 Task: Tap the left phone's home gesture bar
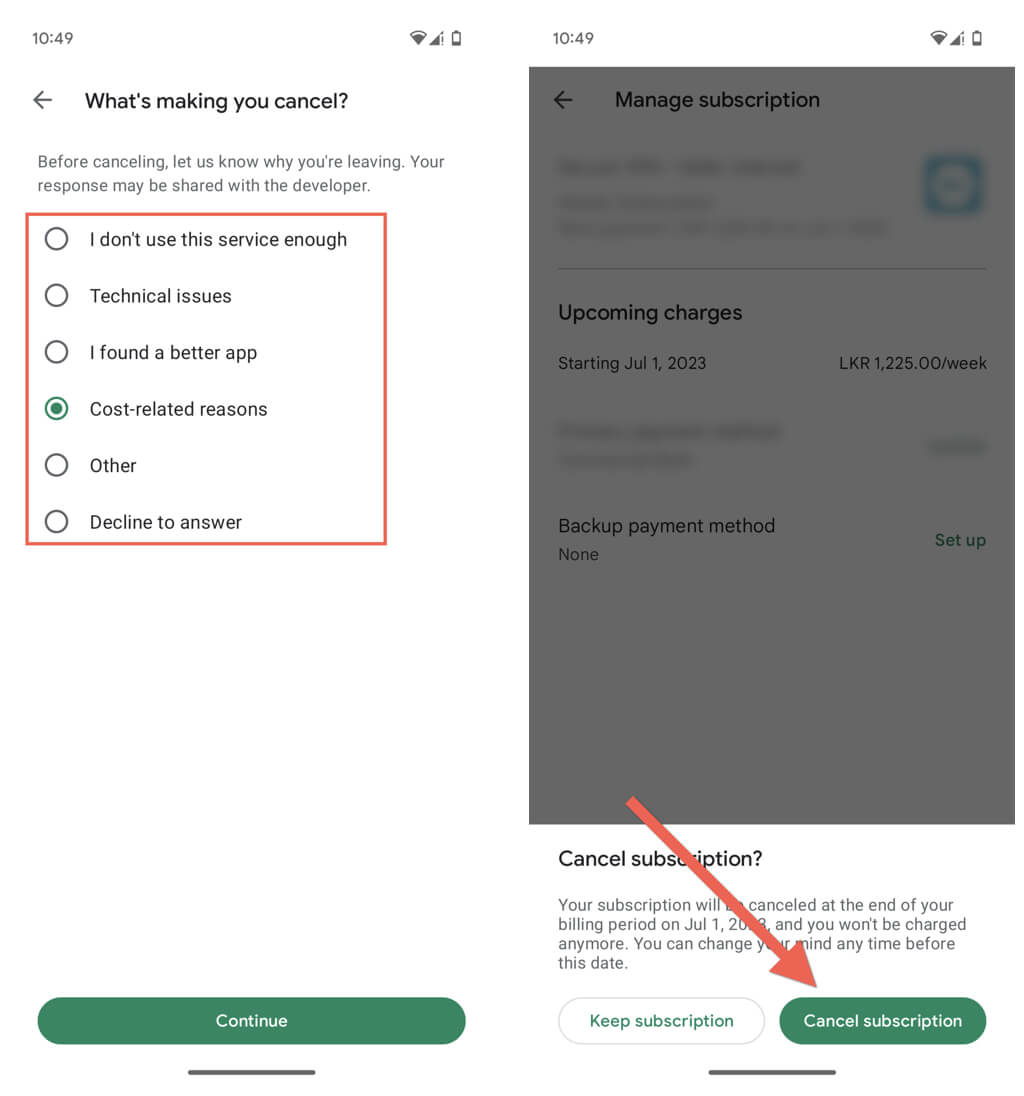point(252,1072)
